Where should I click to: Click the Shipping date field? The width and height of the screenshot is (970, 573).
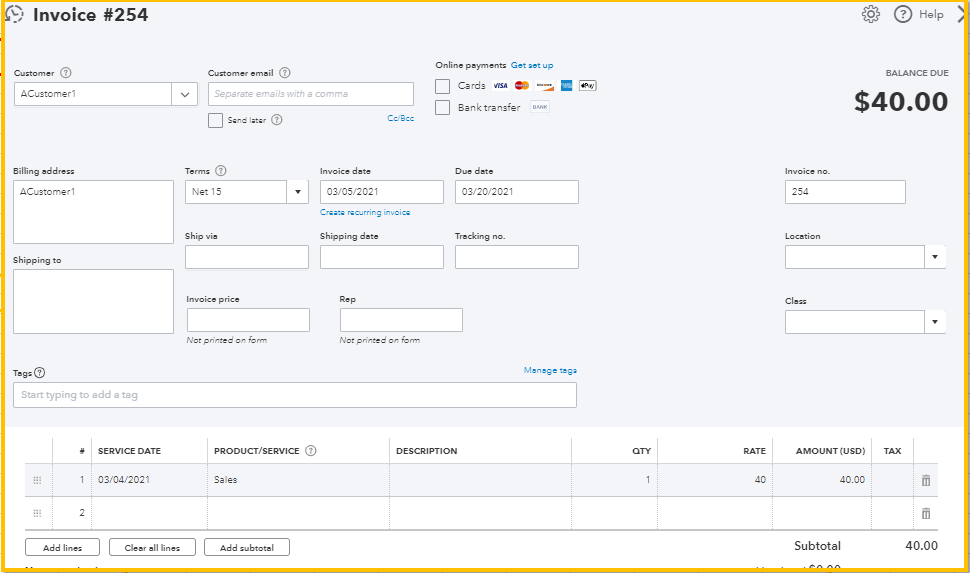point(382,257)
